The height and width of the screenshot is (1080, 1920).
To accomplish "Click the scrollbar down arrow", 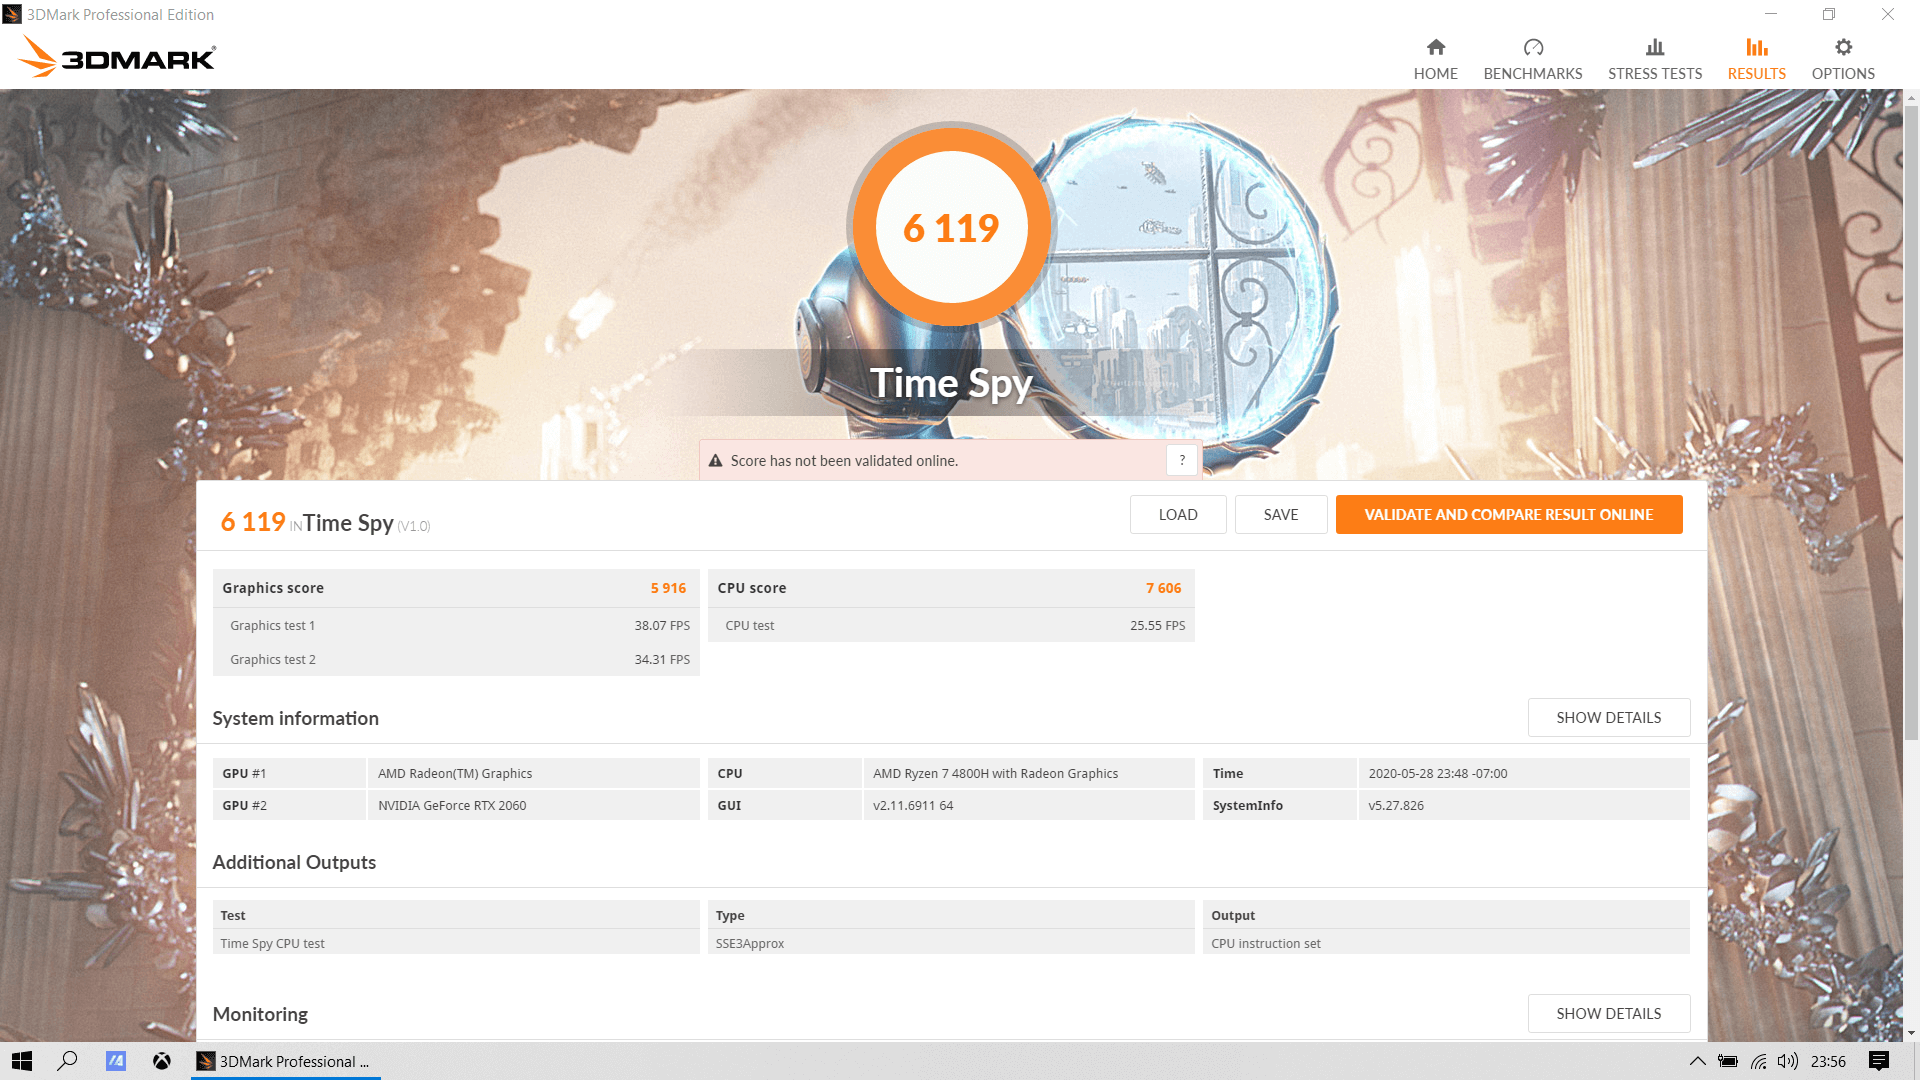I will coord(1911,1033).
